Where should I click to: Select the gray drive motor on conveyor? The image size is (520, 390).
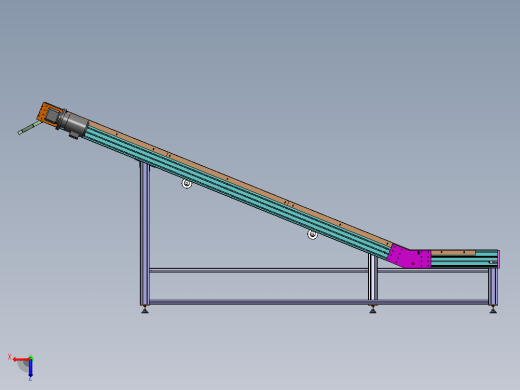pyautogui.click(x=75, y=123)
